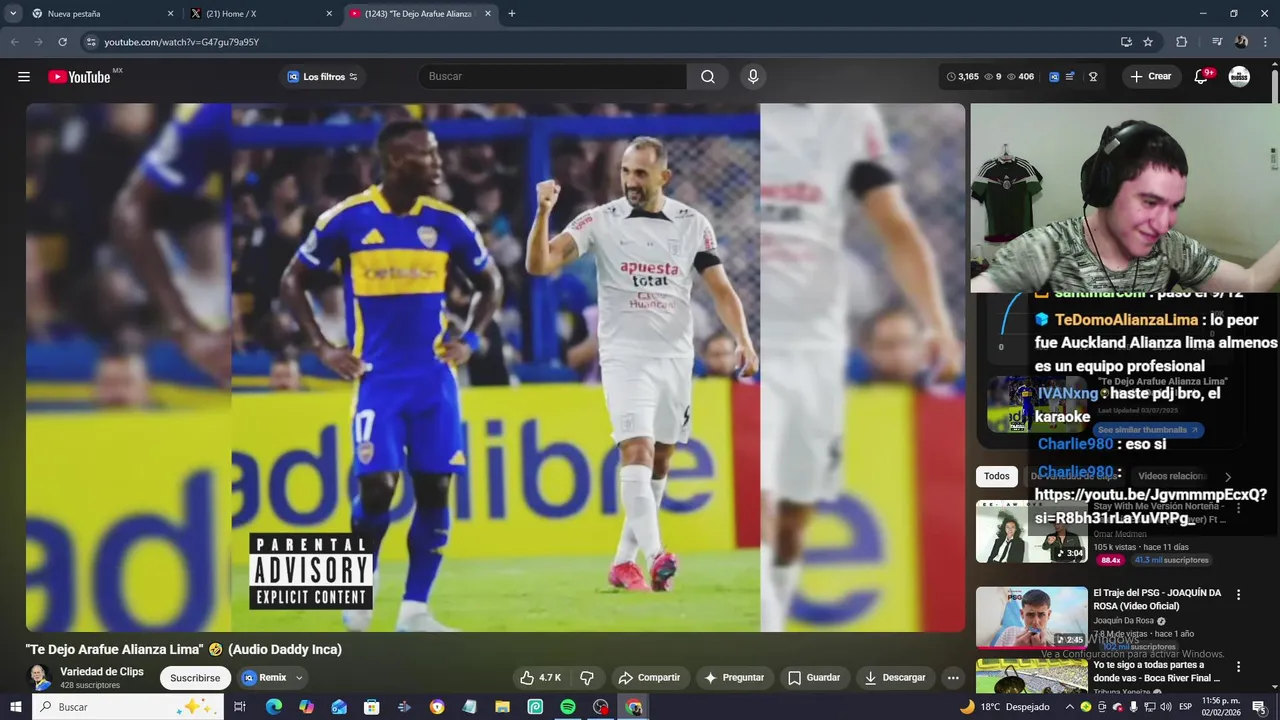Switch to the (21) Home / X tab
Image resolution: width=1280 pixels, height=720 pixels.
pyautogui.click(x=263, y=14)
